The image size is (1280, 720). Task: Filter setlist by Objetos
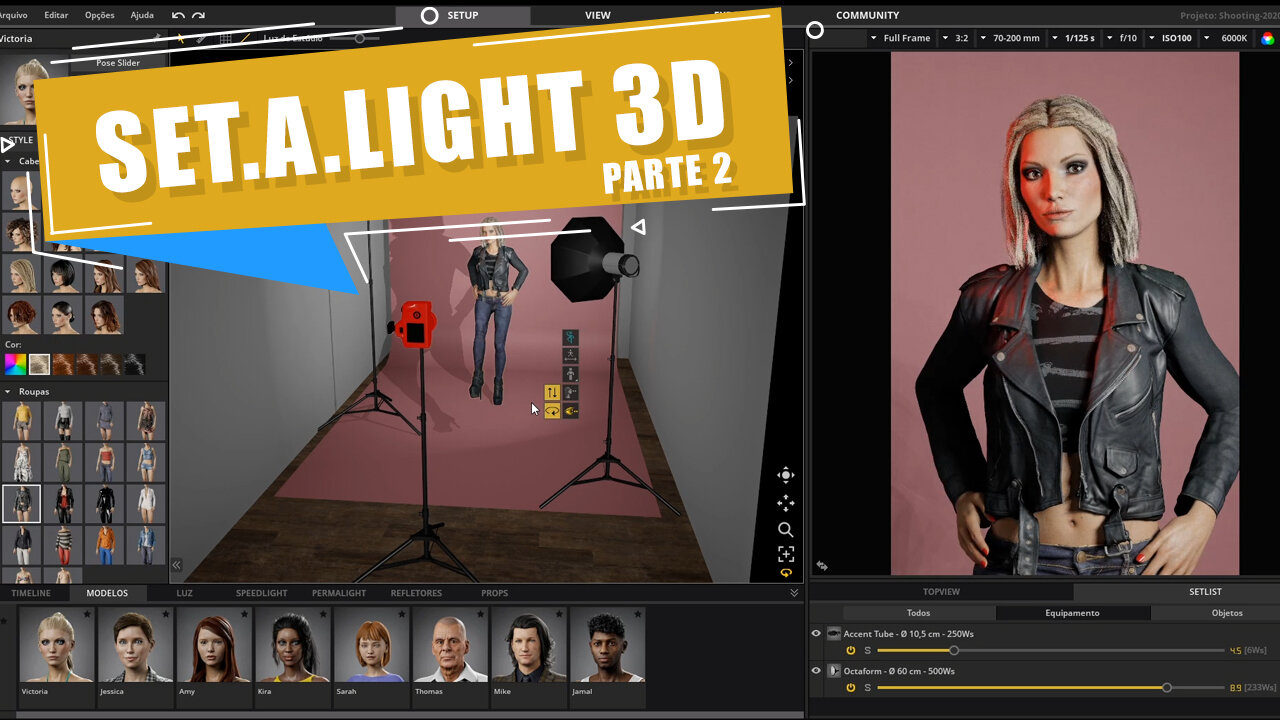(1227, 613)
